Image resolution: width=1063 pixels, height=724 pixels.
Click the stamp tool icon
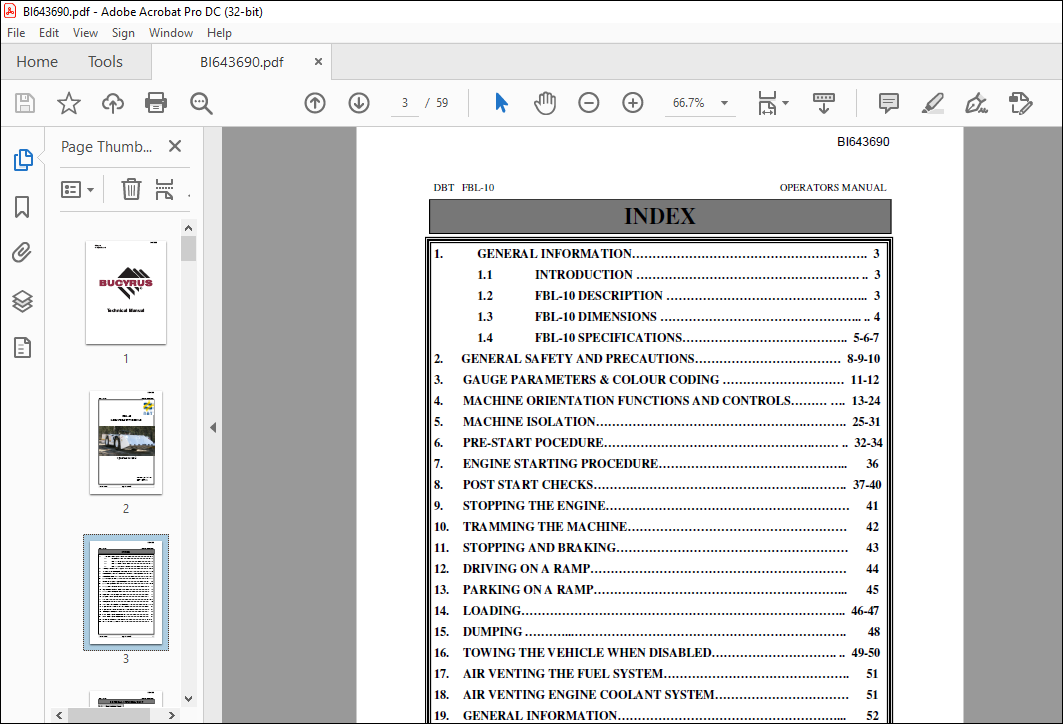(1020, 103)
